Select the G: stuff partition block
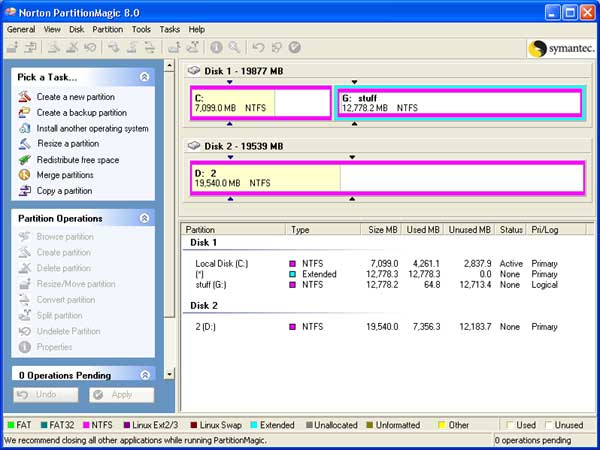The width and height of the screenshot is (600, 450). click(x=460, y=103)
